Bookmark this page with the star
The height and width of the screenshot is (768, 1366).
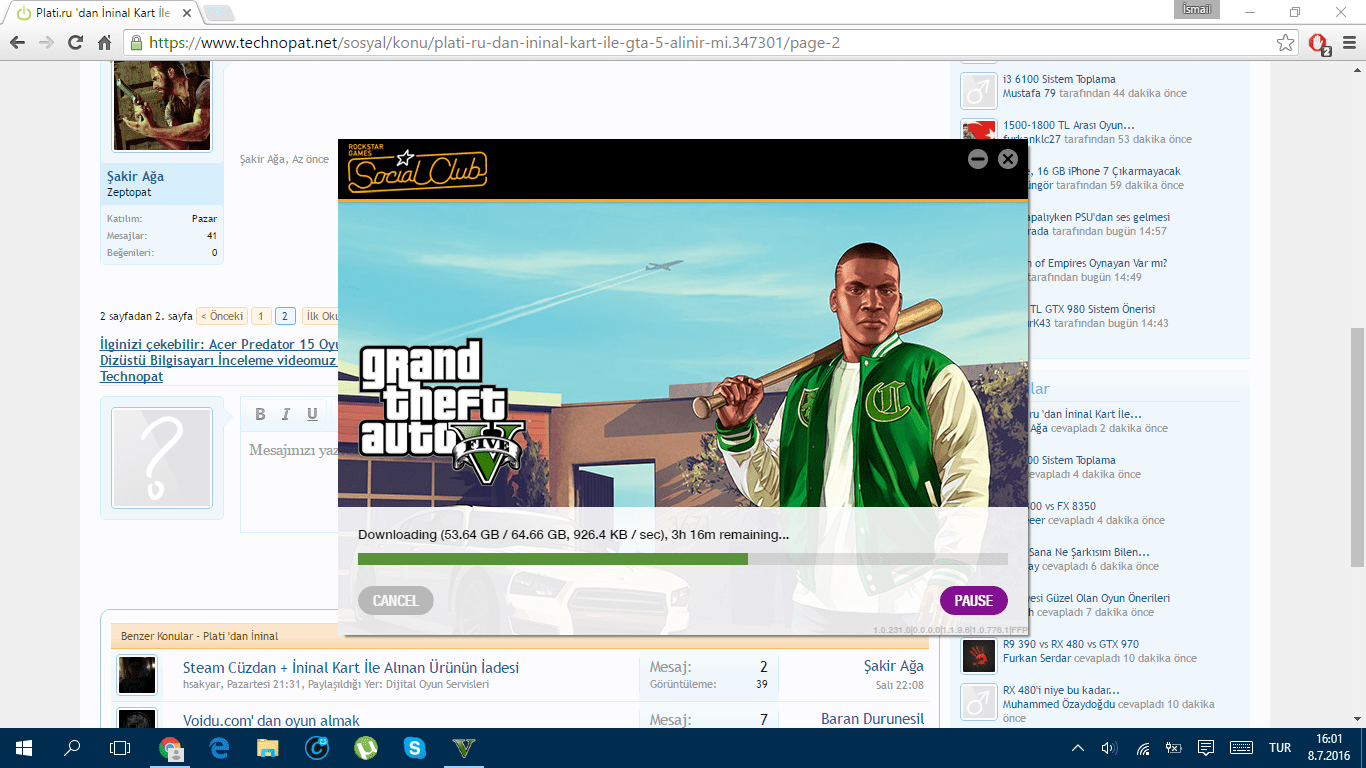click(1285, 43)
